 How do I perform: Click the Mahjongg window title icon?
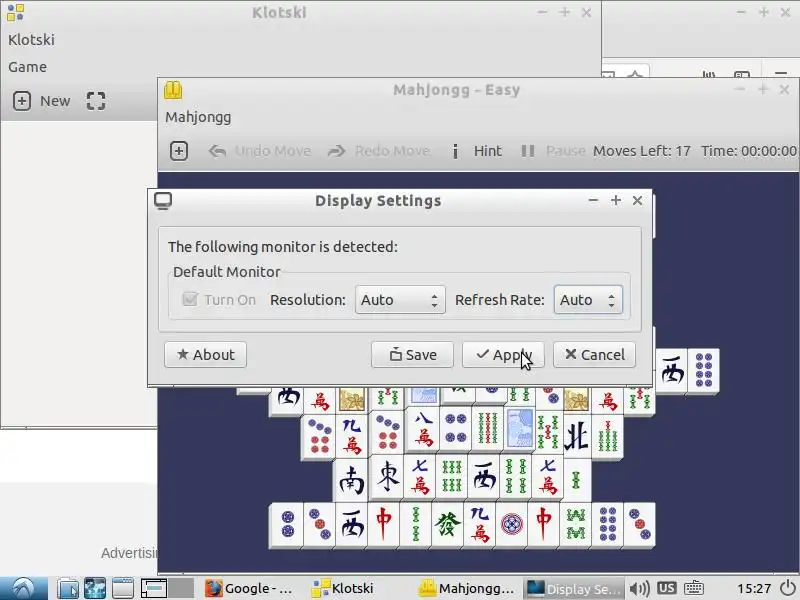tap(173, 90)
